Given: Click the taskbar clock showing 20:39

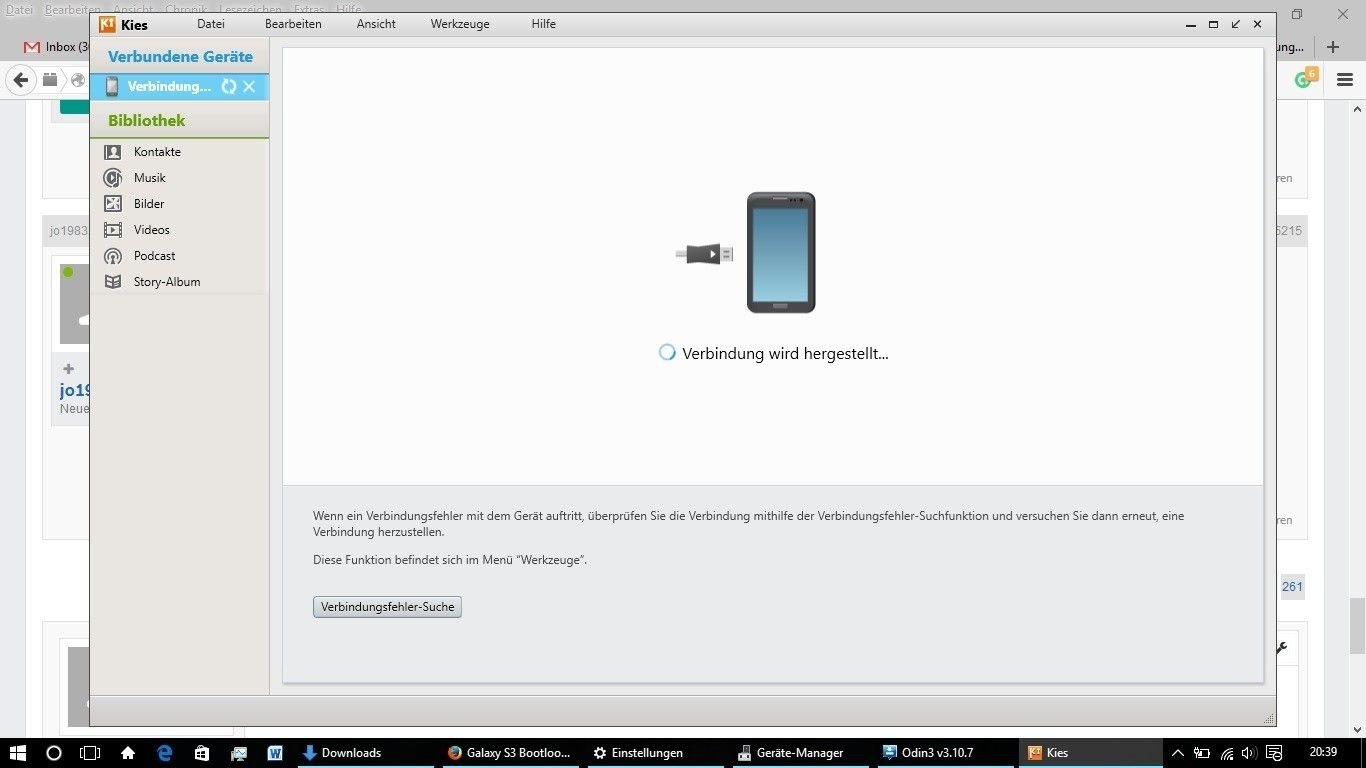Looking at the screenshot, I should pos(1323,753).
